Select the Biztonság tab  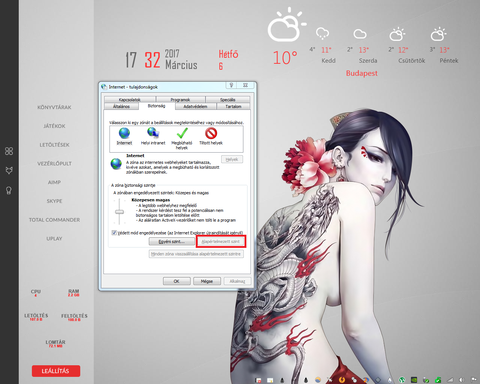[x=156, y=106]
